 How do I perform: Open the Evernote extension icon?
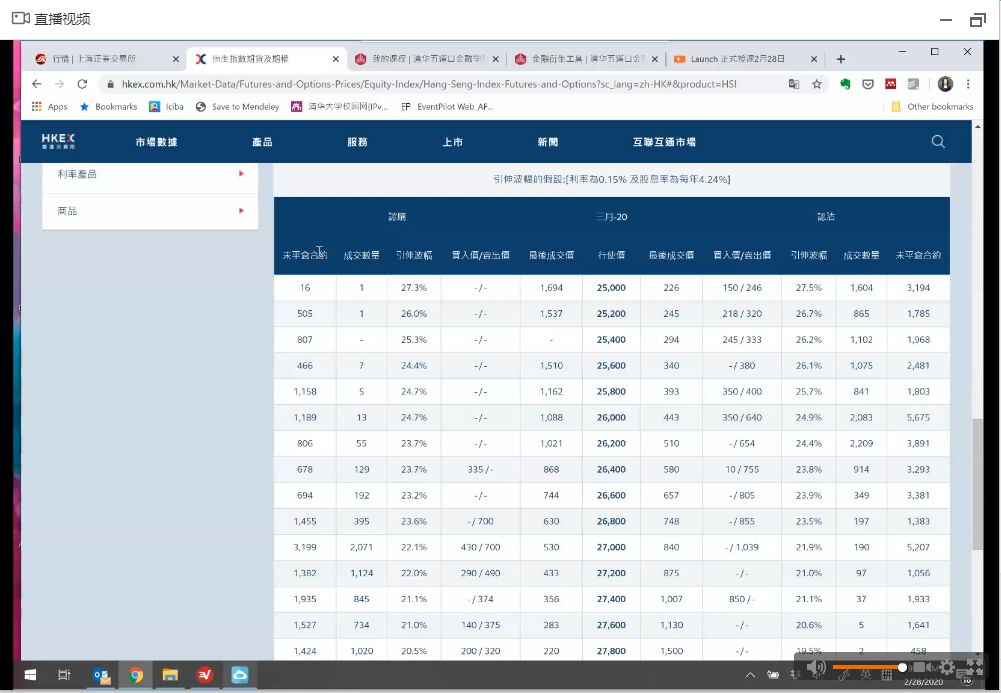click(x=845, y=84)
